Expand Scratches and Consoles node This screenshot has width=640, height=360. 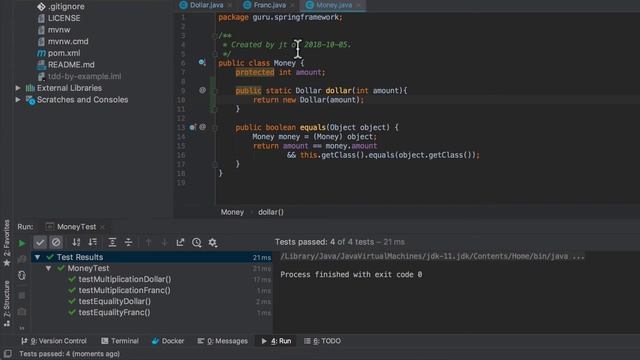pyautogui.click(x=18, y=99)
